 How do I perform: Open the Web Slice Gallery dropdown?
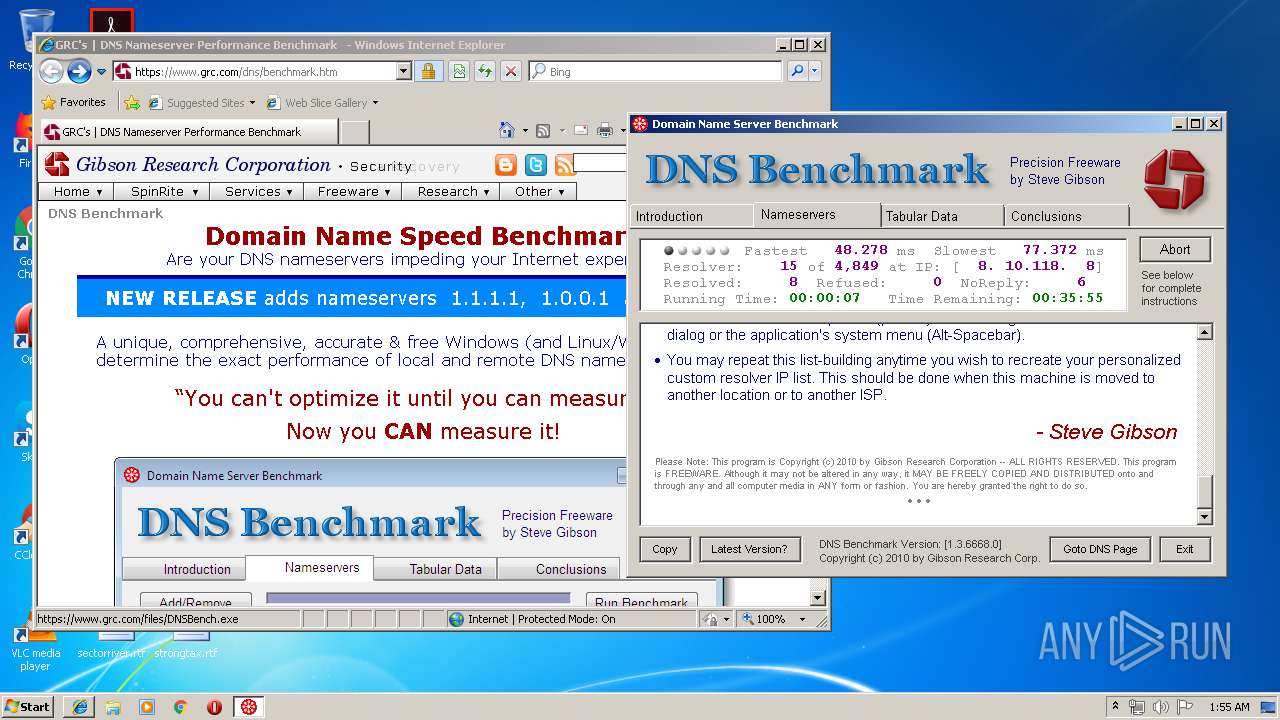323,102
